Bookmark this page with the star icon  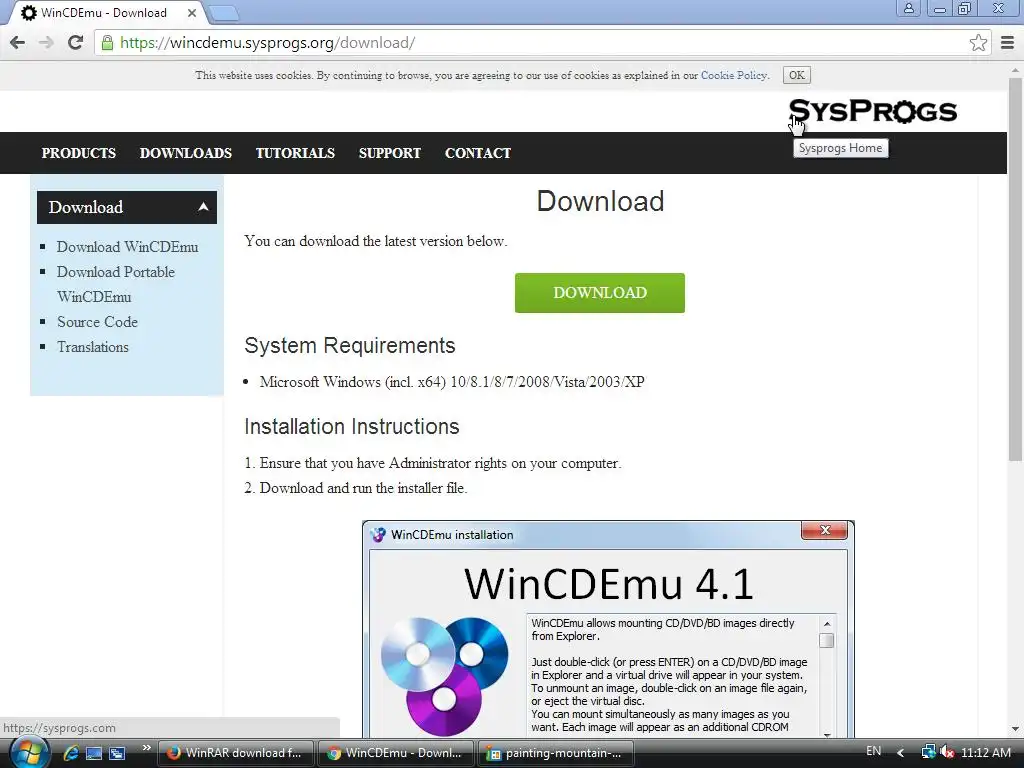coord(978,43)
